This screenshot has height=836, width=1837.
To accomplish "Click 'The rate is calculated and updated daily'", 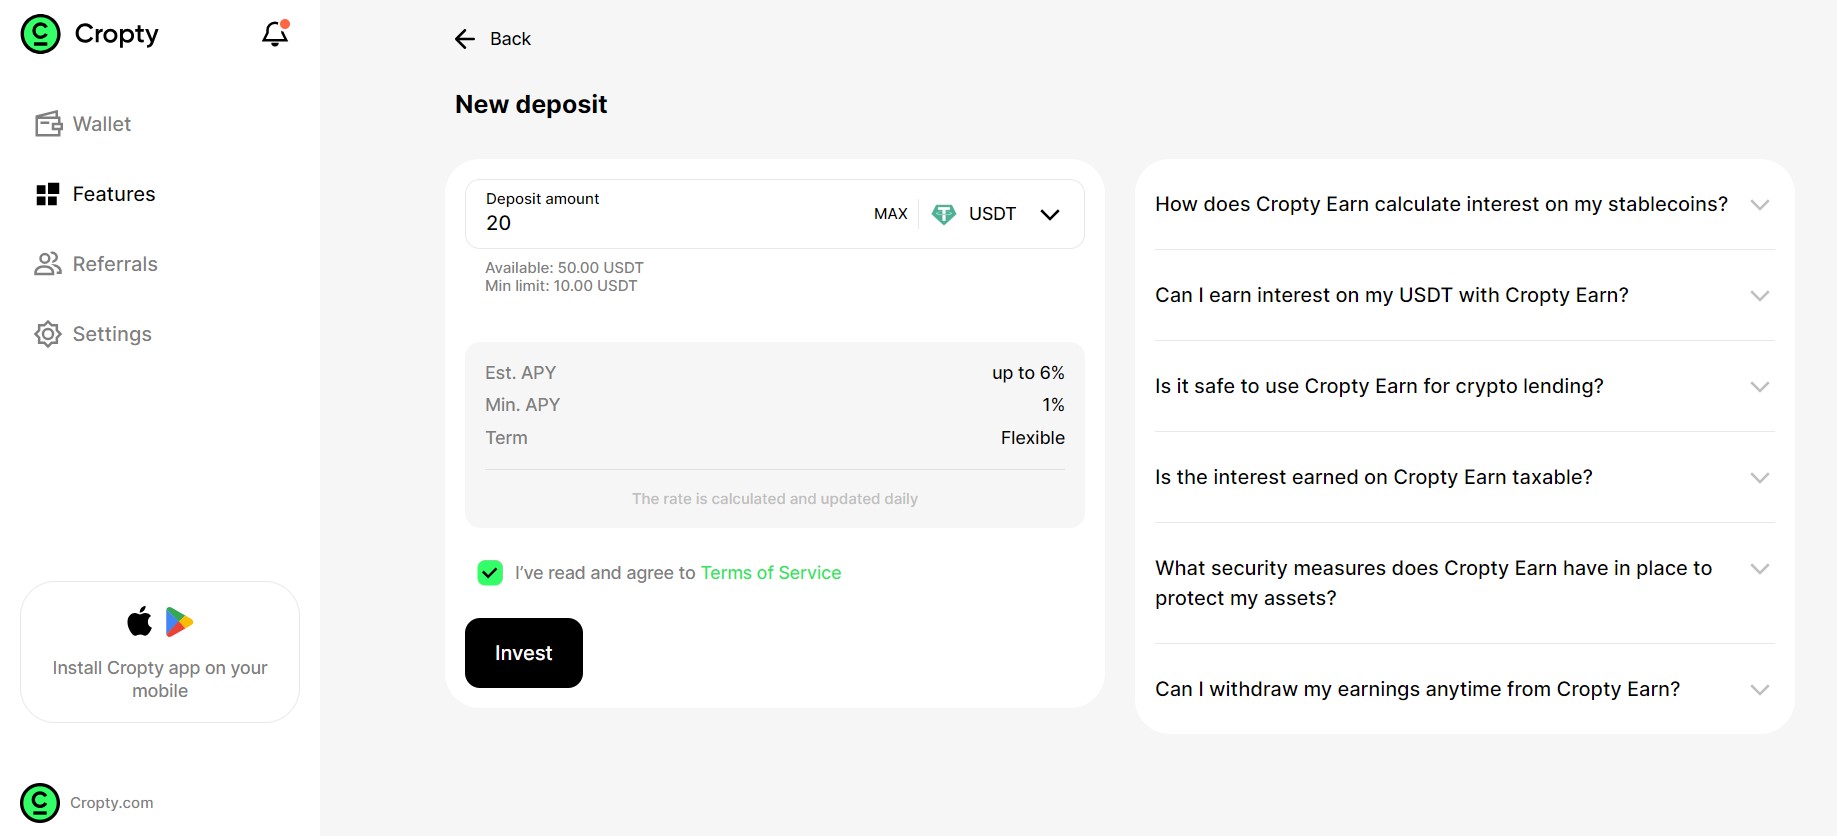I will click(775, 499).
